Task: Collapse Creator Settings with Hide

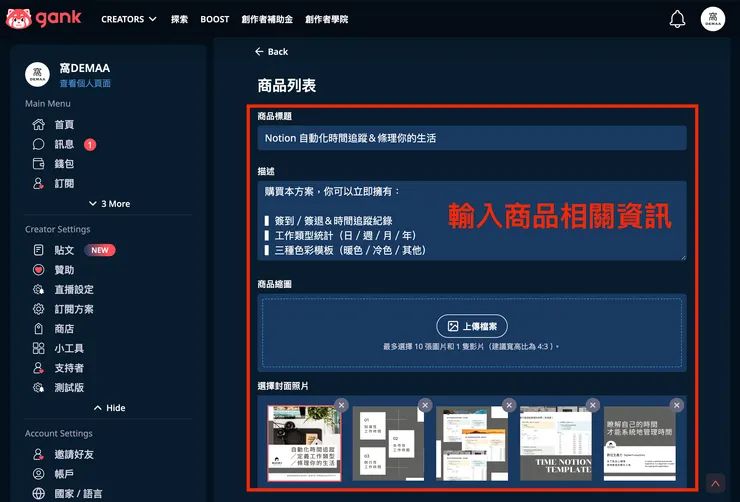Action: tap(109, 408)
